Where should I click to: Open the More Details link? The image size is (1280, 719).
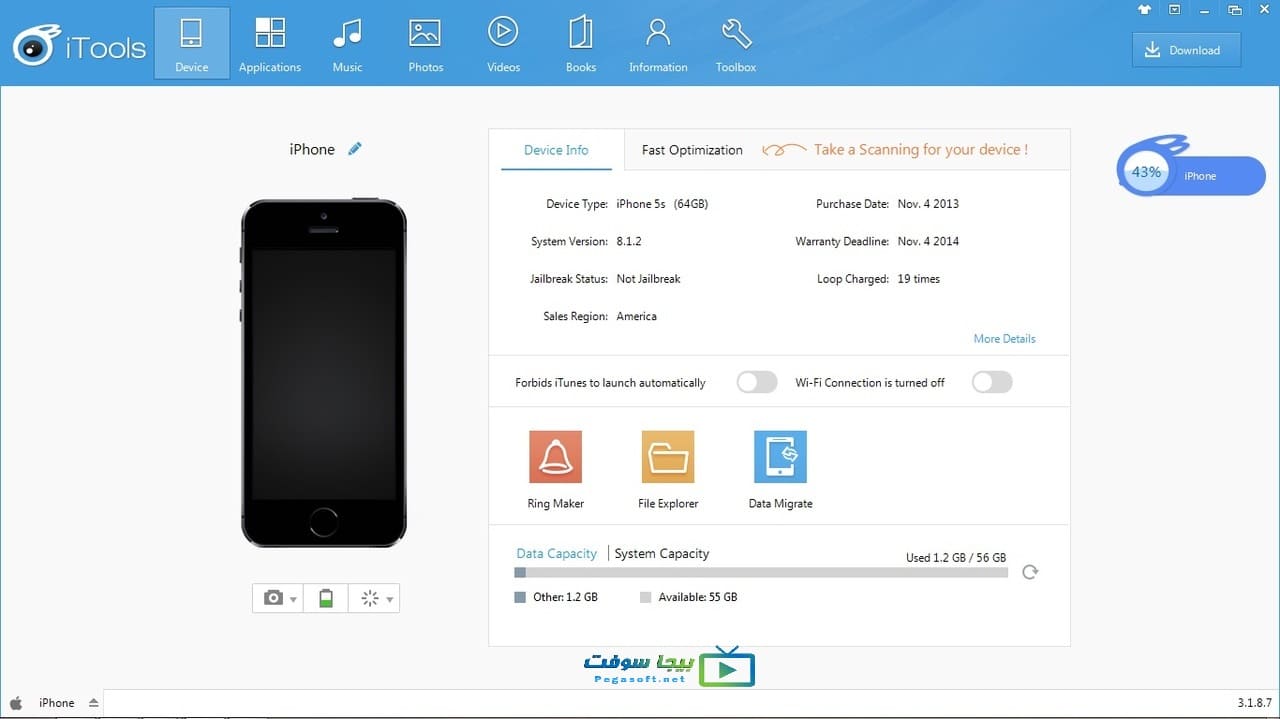click(1004, 339)
